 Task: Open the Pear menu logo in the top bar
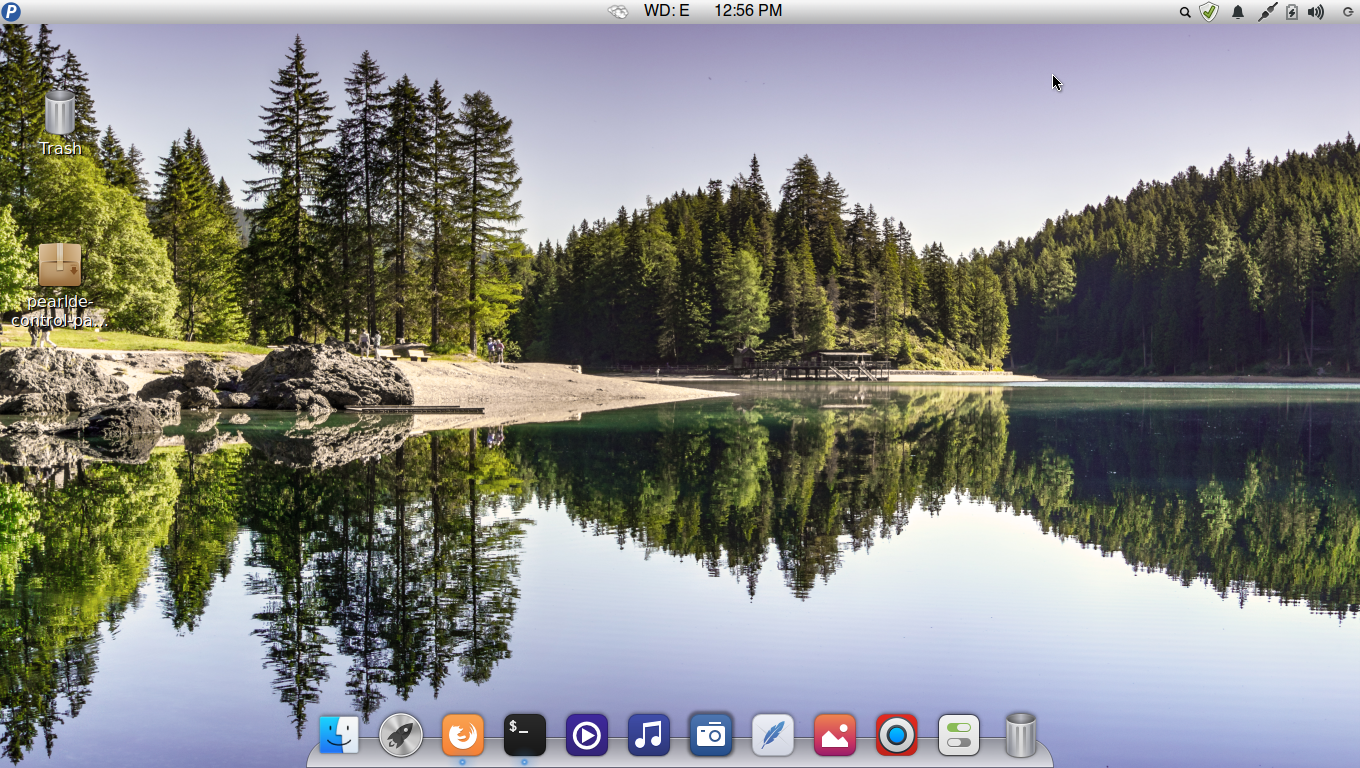point(11,11)
